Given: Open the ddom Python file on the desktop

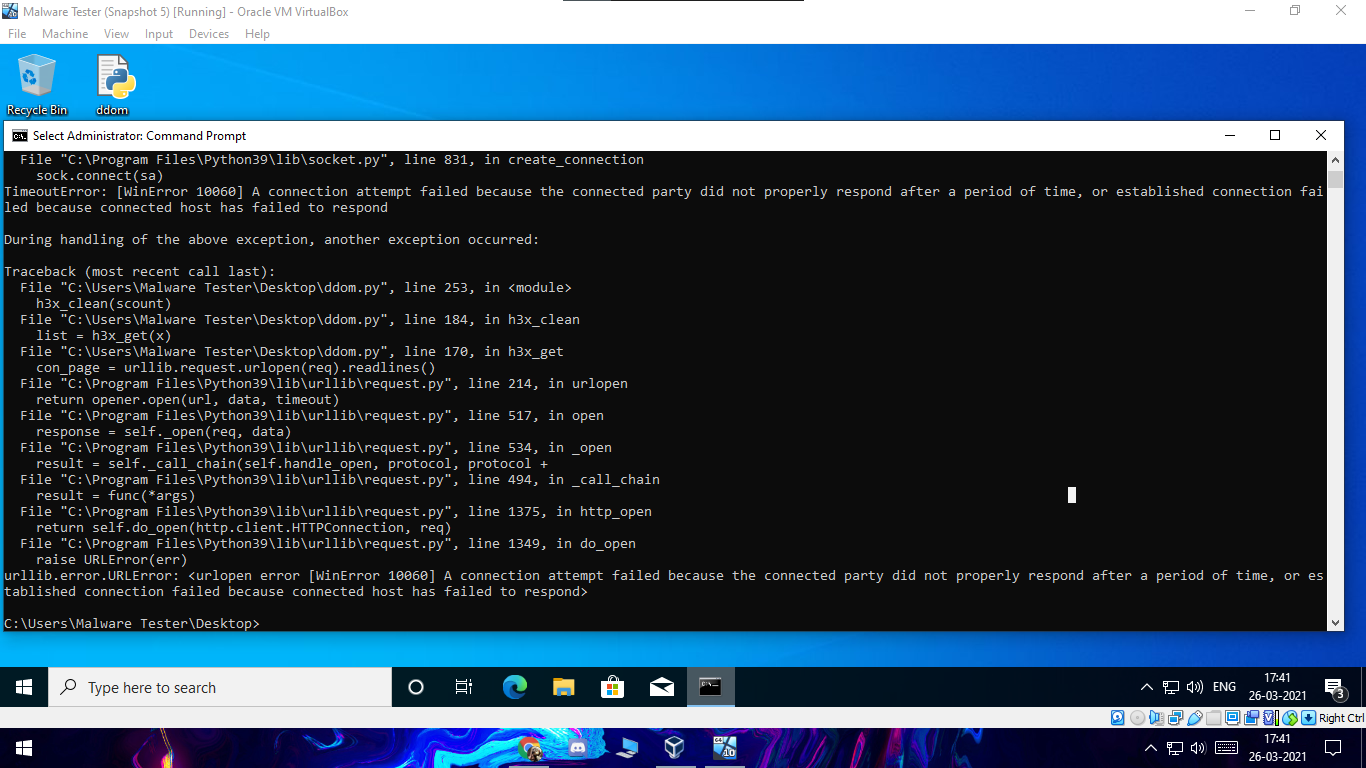Looking at the screenshot, I should pos(112,78).
